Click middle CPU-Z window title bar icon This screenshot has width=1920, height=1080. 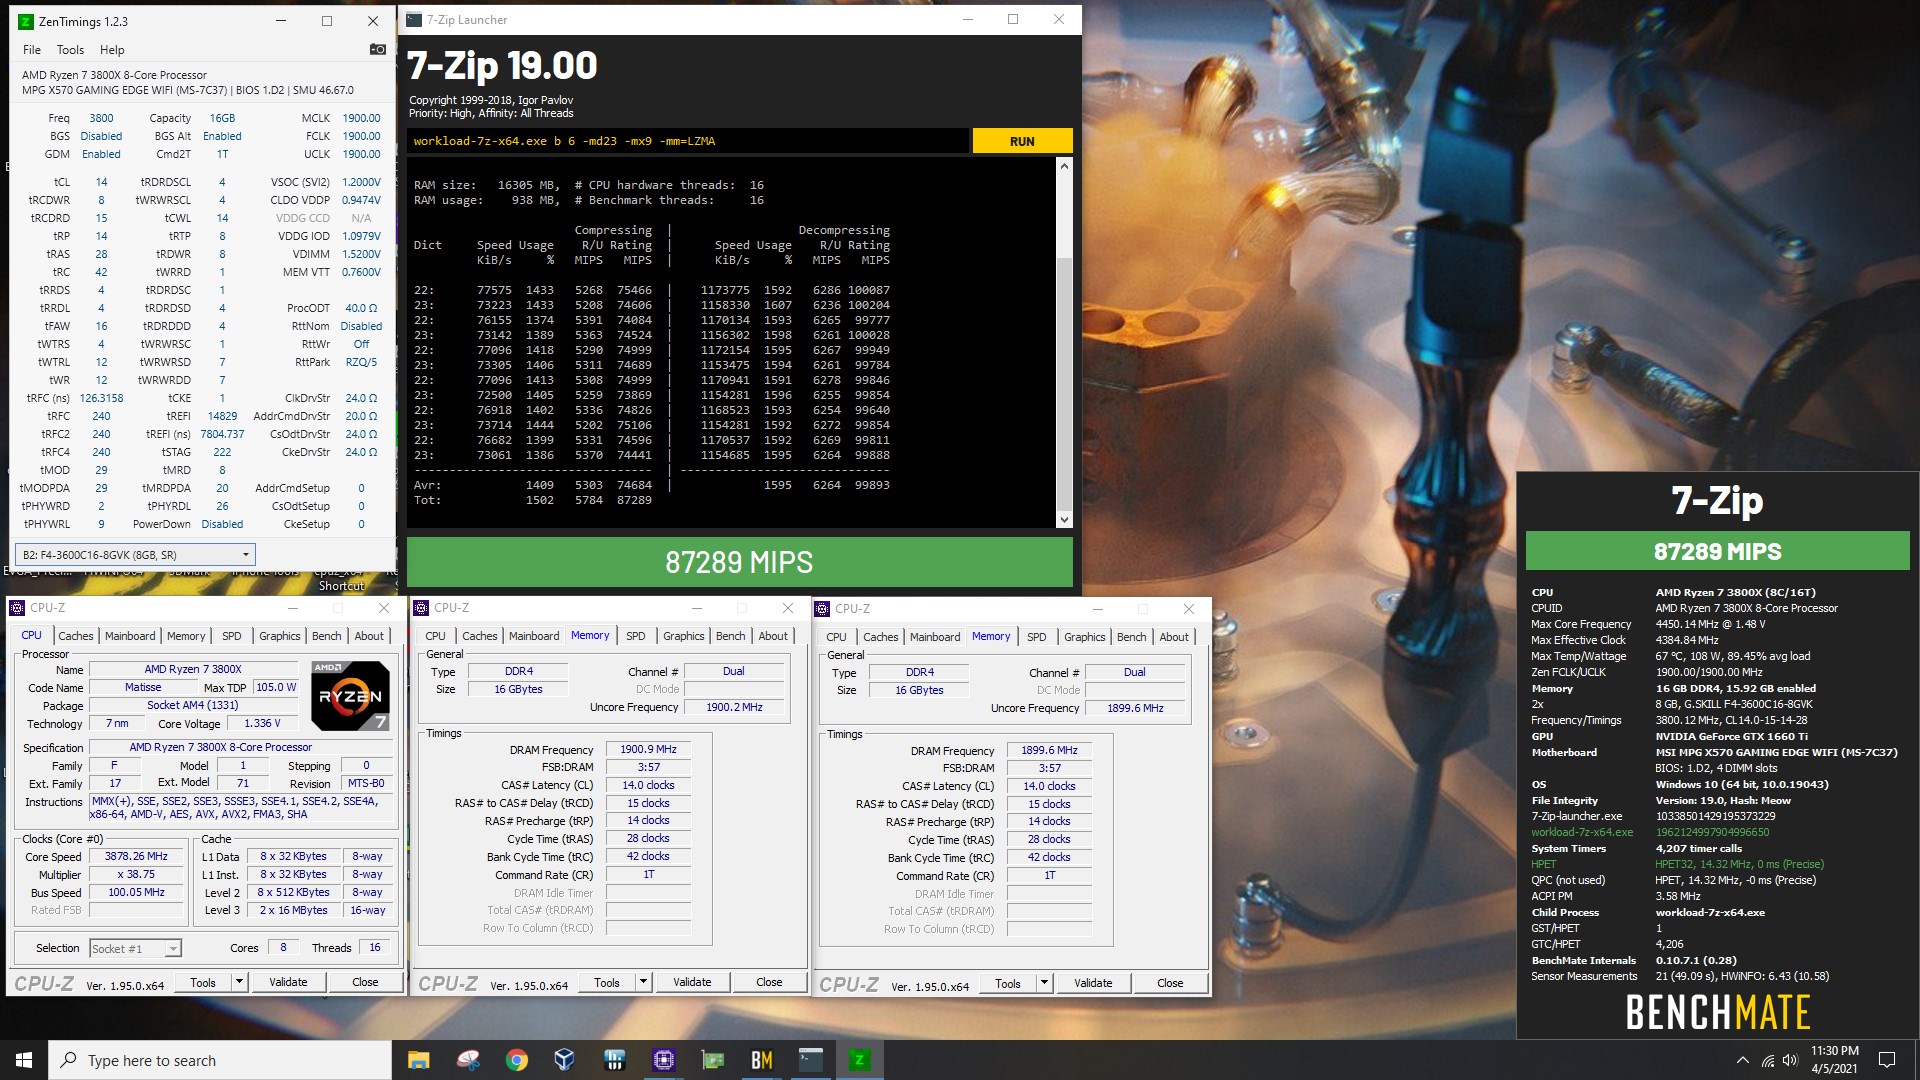[x=422, y=608]
